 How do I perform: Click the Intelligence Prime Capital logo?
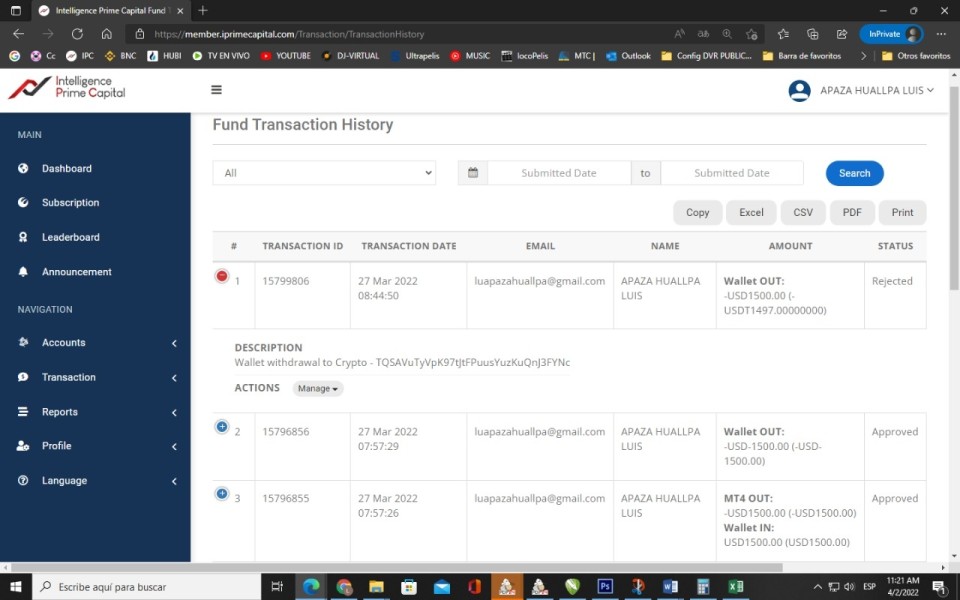tap(67, 88)
